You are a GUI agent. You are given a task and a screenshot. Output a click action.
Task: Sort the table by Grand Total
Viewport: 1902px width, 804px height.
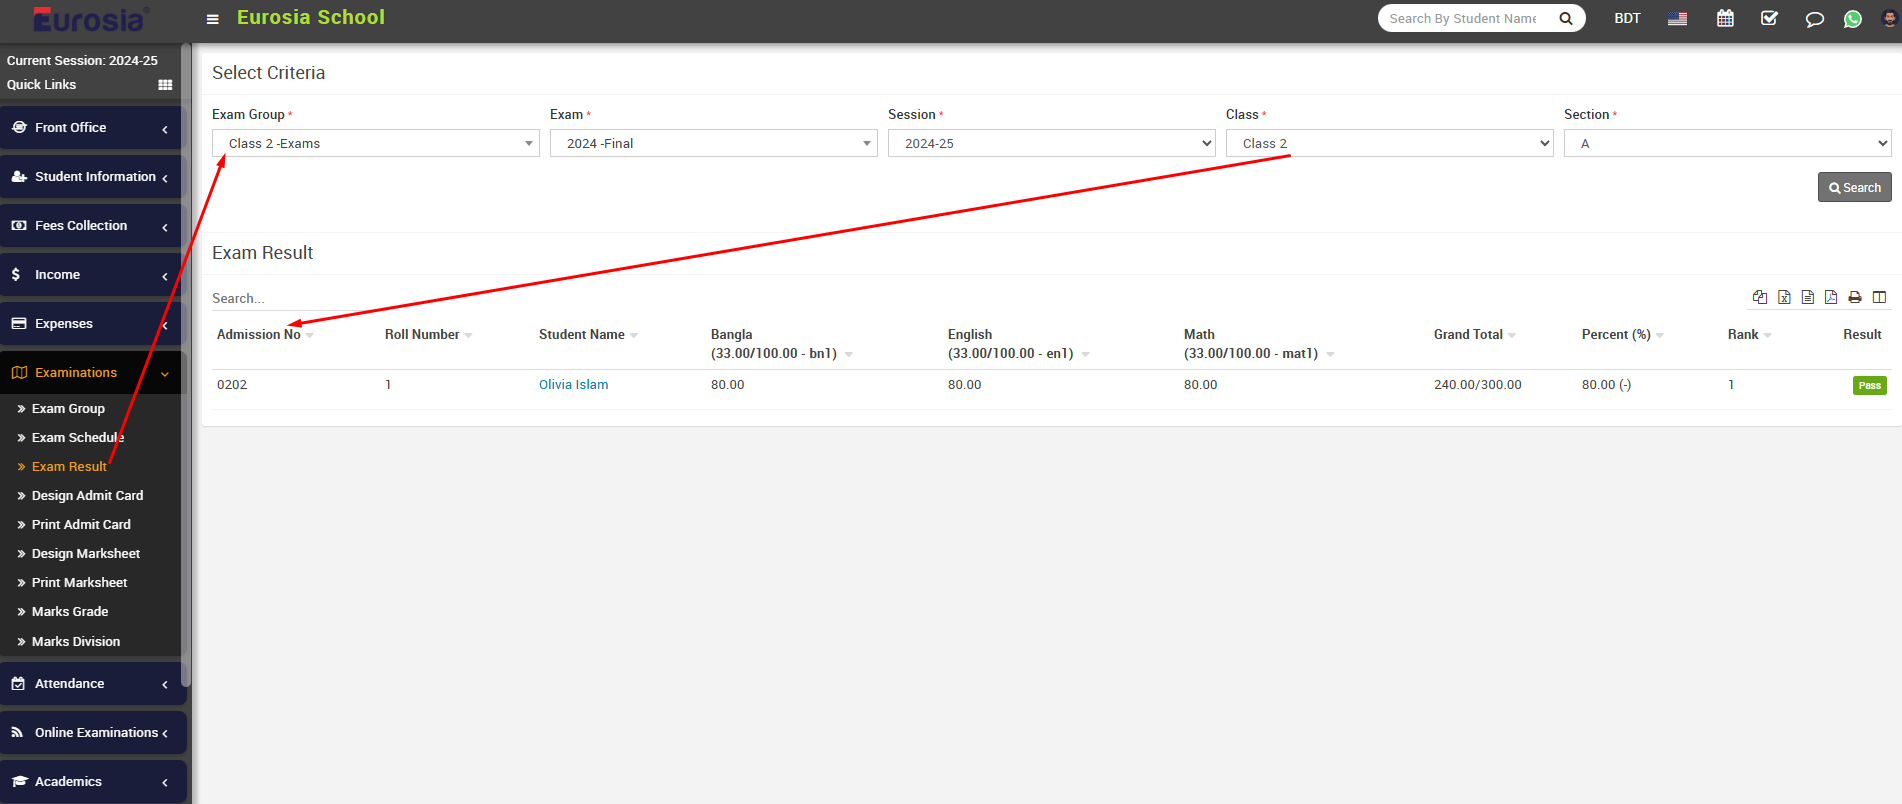pyautogui.click(x=1468, y=335)
